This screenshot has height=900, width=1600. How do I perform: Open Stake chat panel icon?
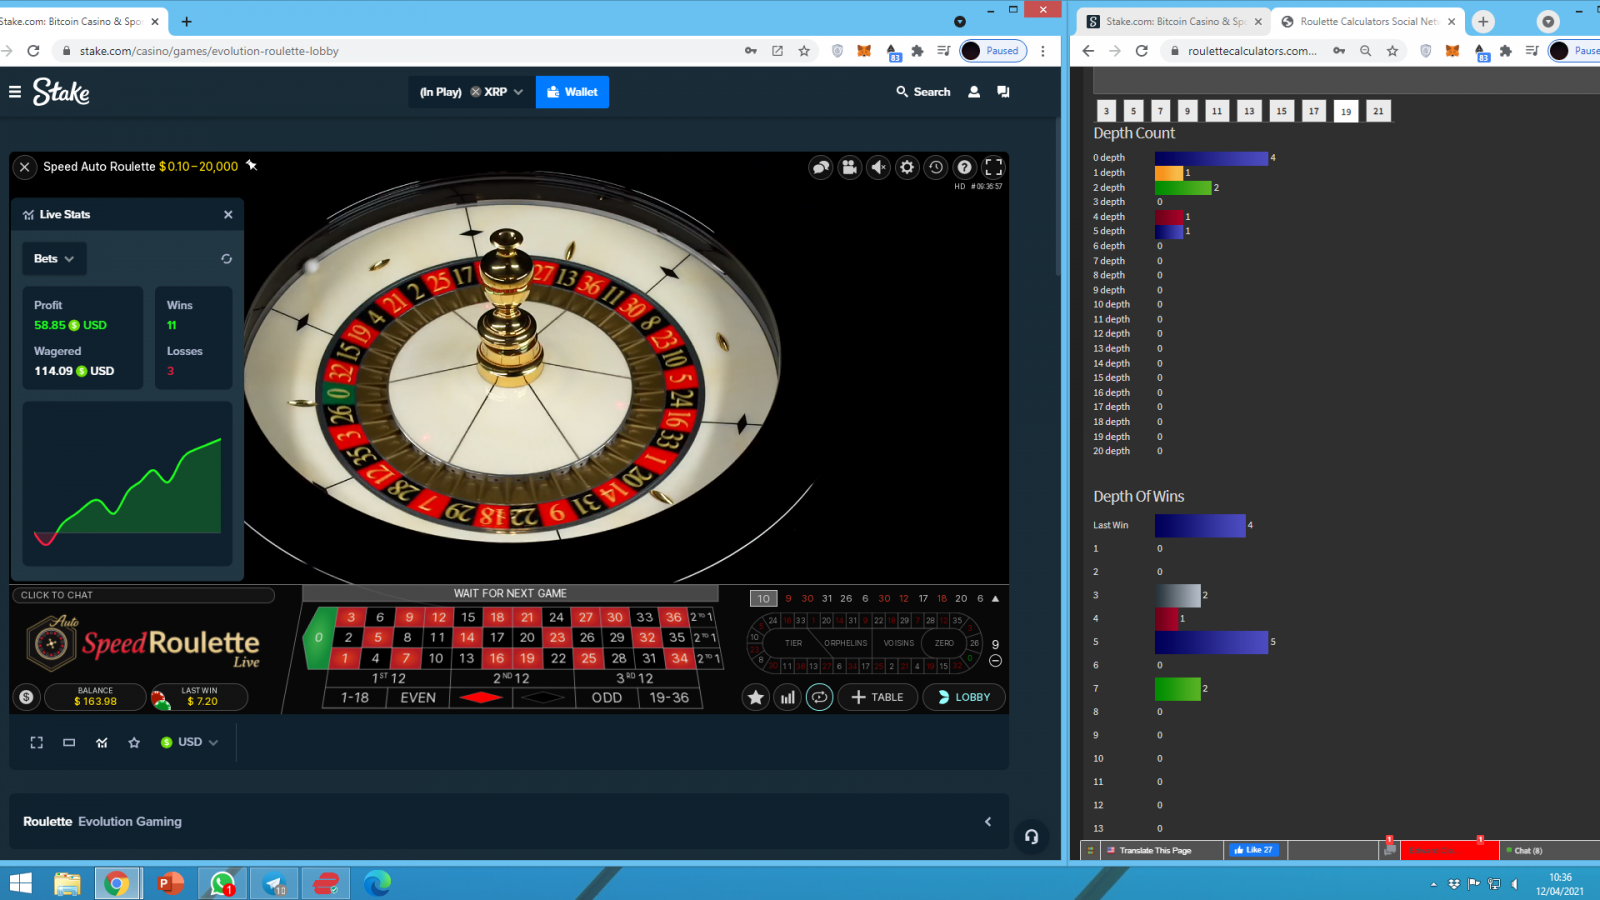tap(1003, 92)
